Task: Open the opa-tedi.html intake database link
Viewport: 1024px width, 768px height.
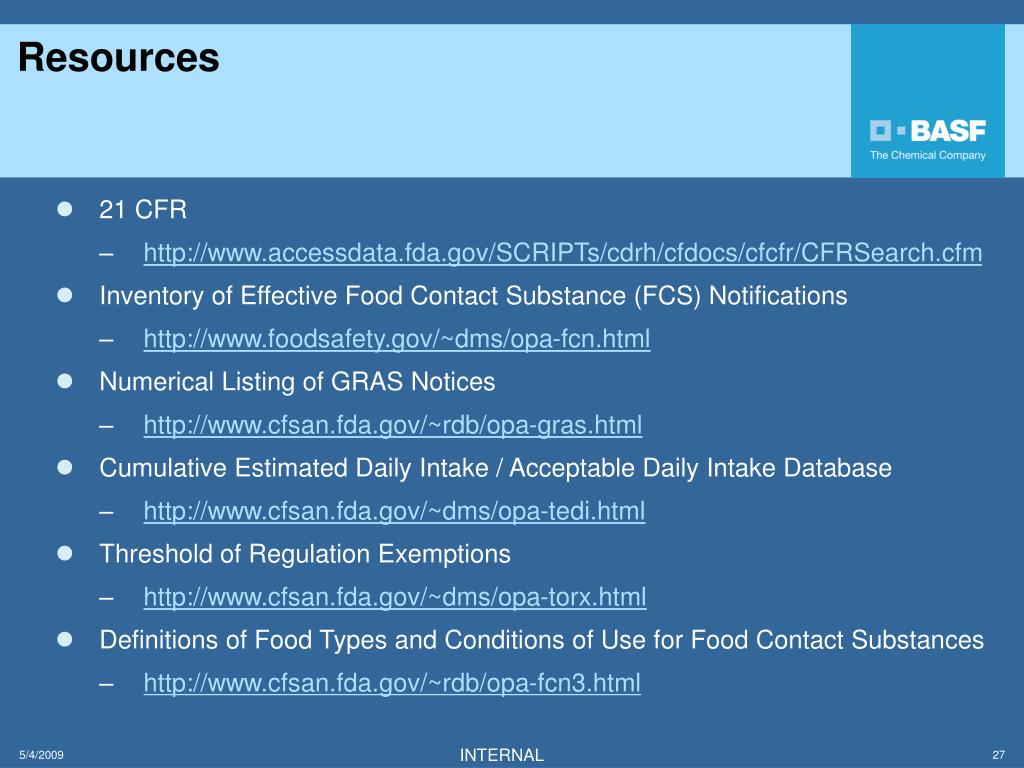Action: (394, 511)
